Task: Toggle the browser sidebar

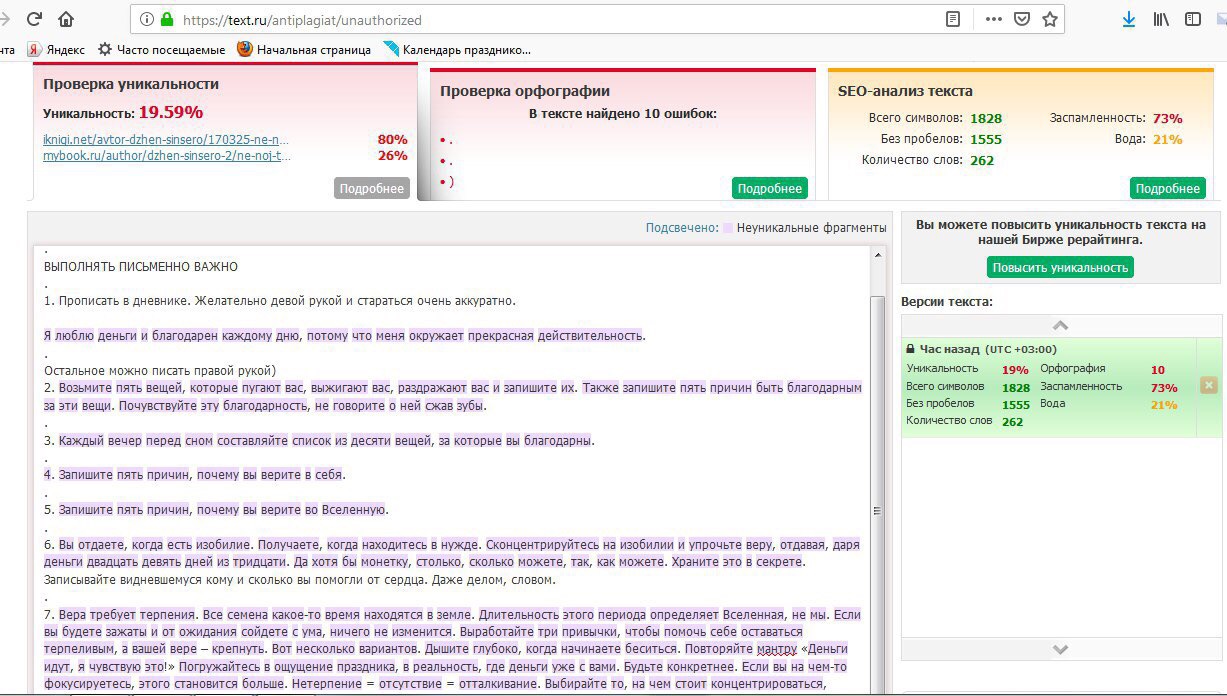Action: 1193,19
